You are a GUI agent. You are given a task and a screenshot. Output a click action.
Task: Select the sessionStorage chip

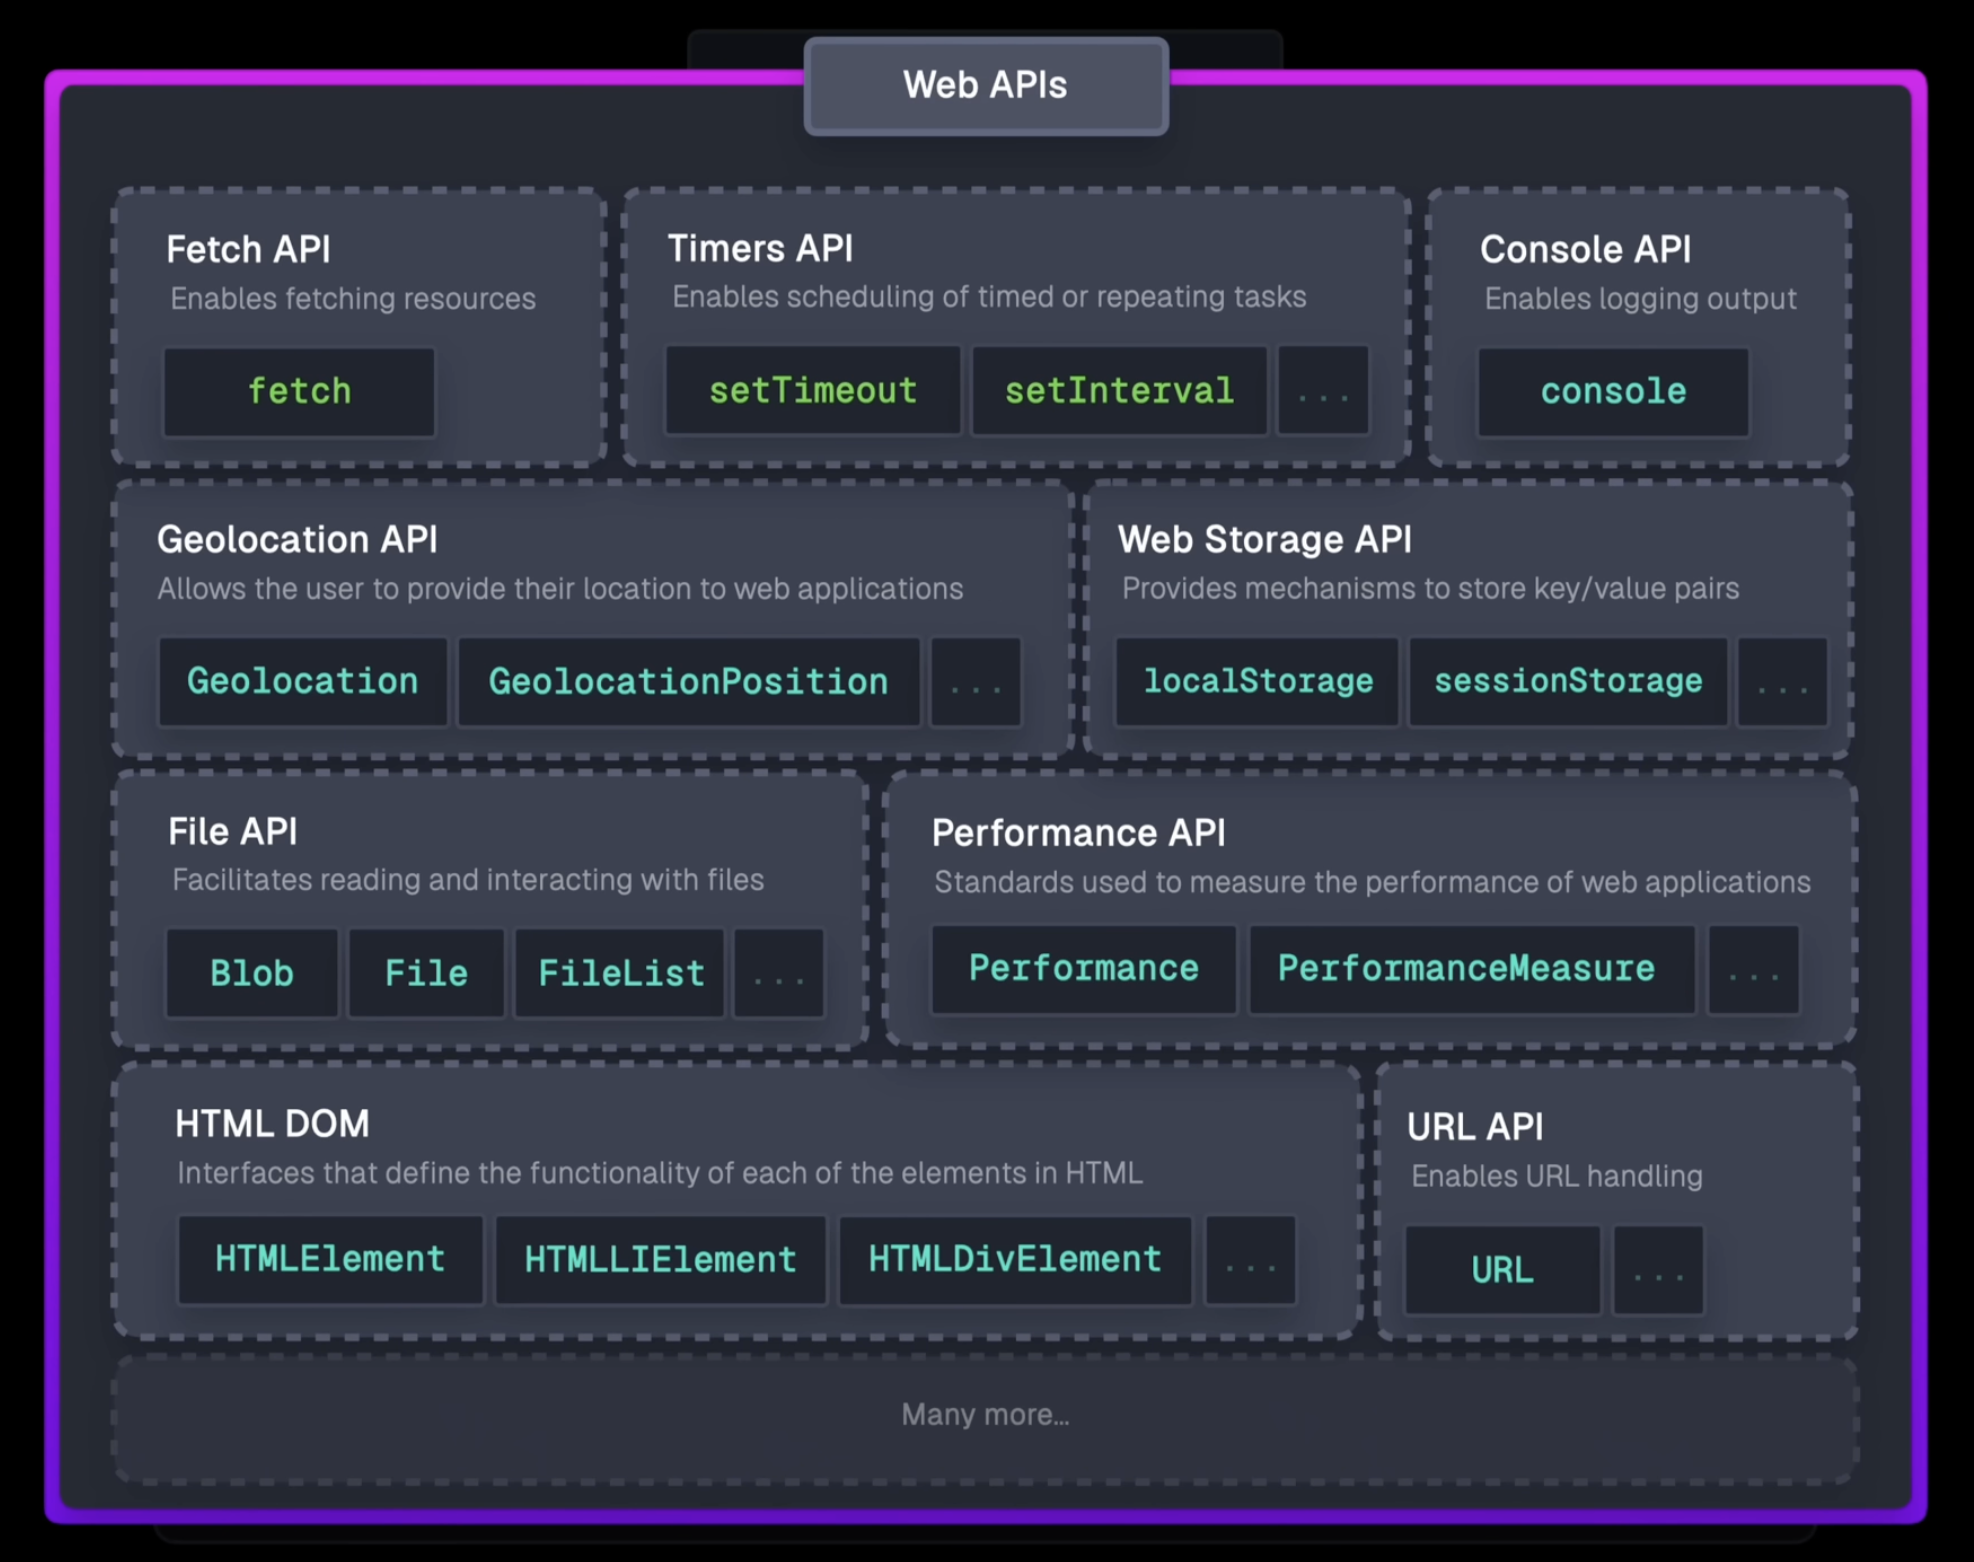click(x=1567, y=681)
